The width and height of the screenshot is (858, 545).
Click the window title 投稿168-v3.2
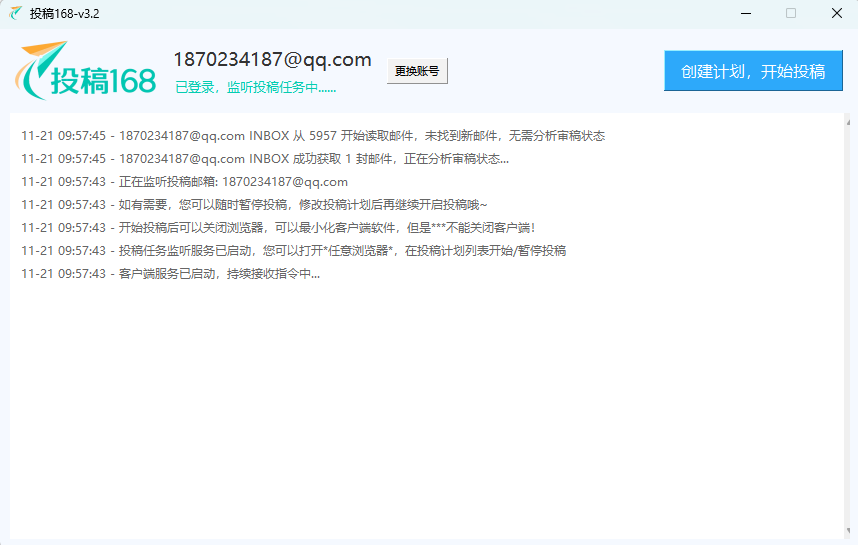(65, 13)
